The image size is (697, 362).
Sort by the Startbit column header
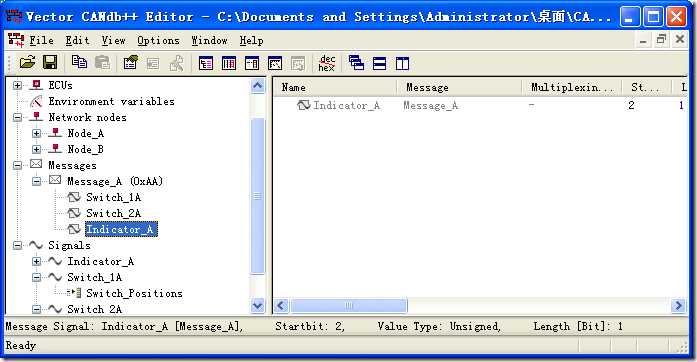point(647,87)
